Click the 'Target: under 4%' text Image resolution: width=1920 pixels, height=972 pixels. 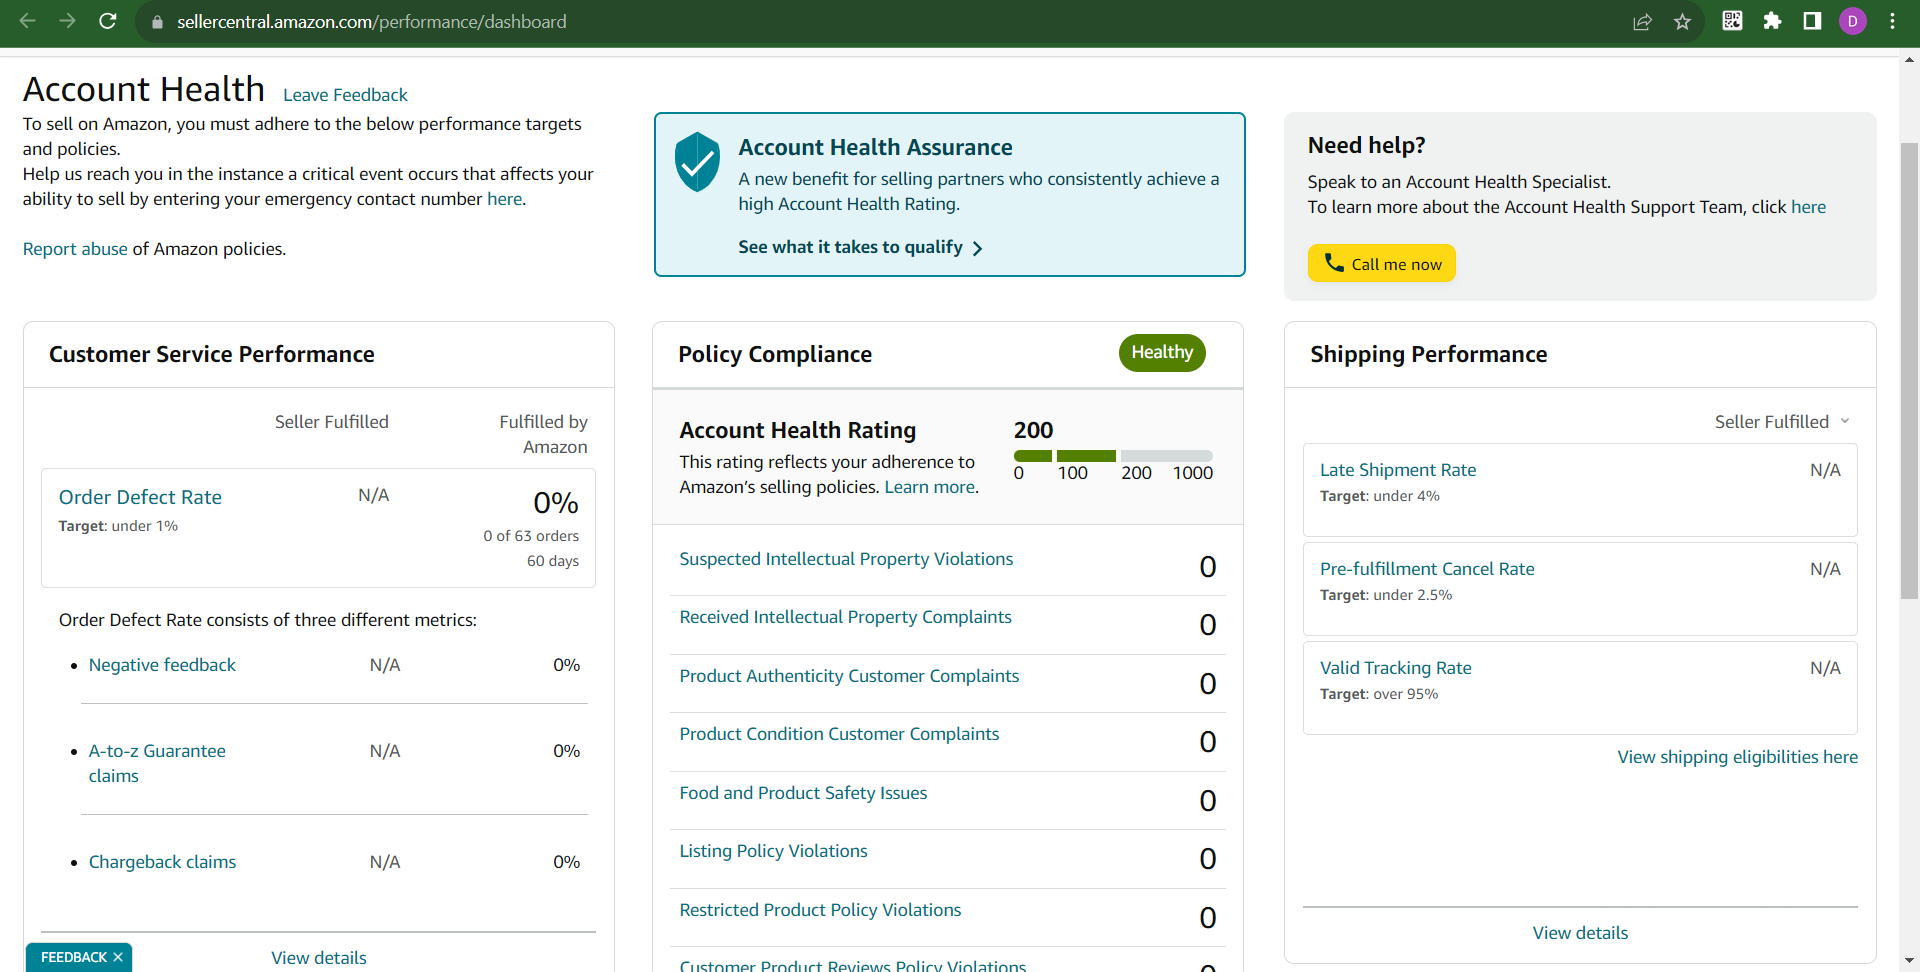click(1380, 496)
